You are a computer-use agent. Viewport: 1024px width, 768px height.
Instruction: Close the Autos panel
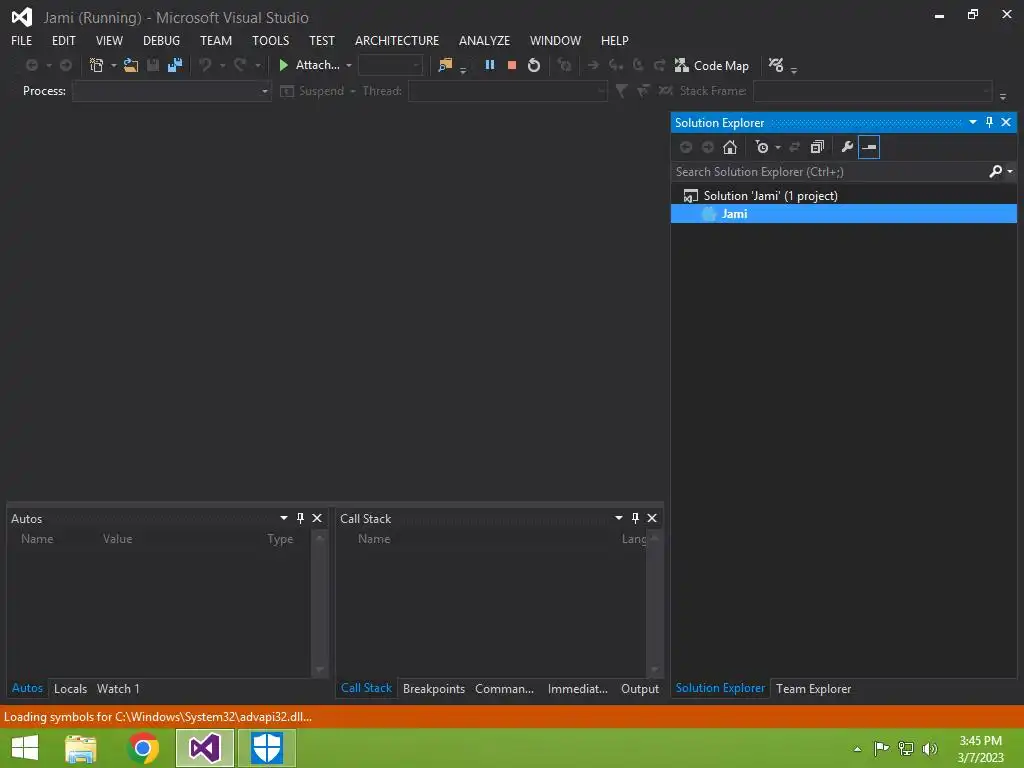click(x=317, y=518)
